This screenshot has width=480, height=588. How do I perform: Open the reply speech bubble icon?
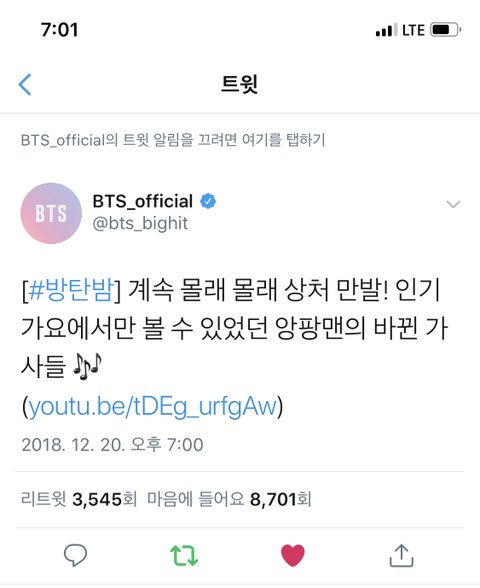pyautogui.click(x=75, y=555)
